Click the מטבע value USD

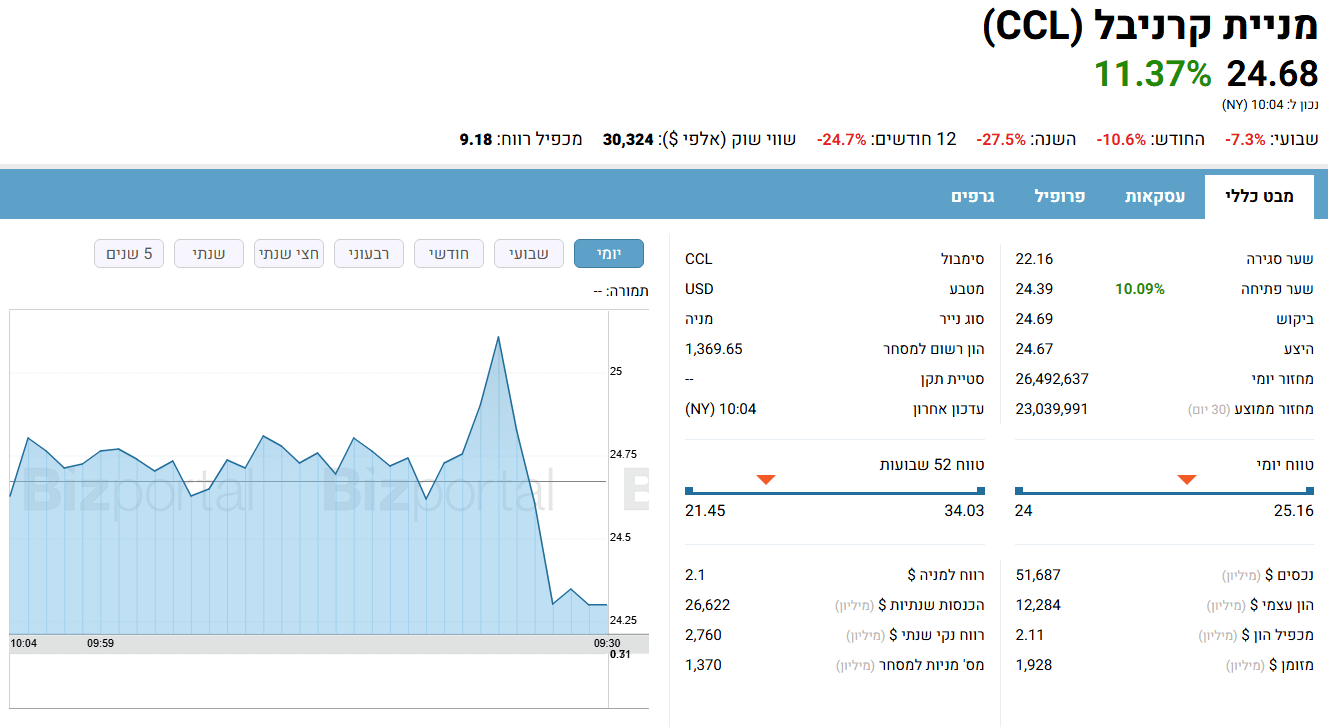700,289
